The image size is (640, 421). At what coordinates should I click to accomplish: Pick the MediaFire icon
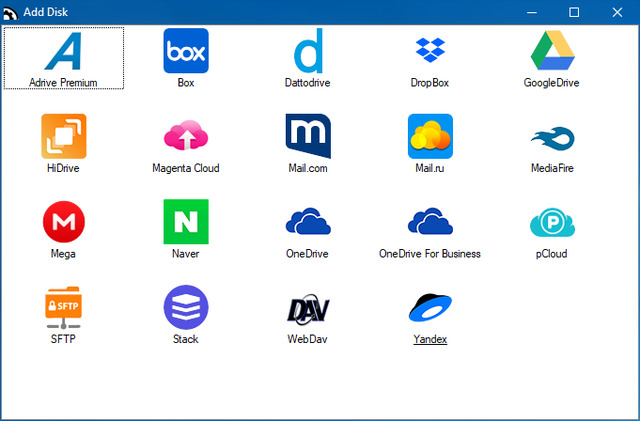(x=551, y=137)
